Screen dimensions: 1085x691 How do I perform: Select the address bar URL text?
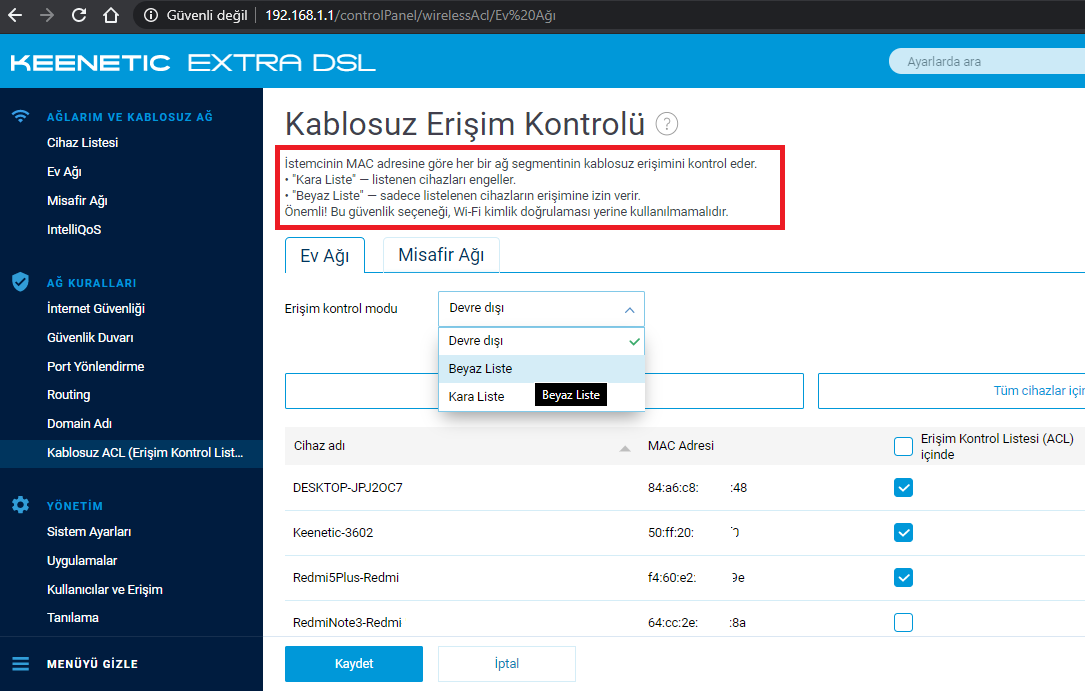(410, 15)
